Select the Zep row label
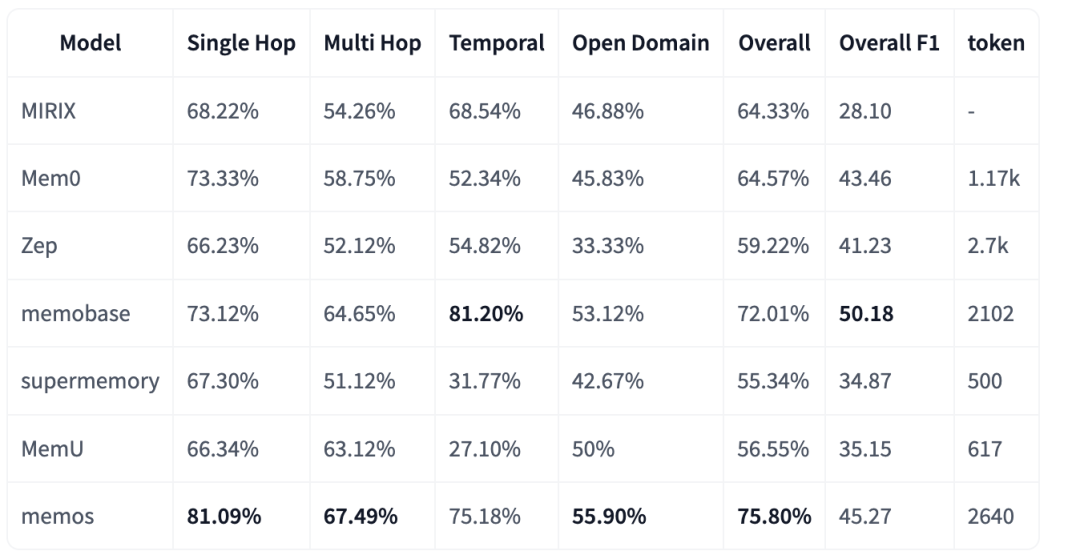Viewport: 1080px width, 559px height. (38, 247)
